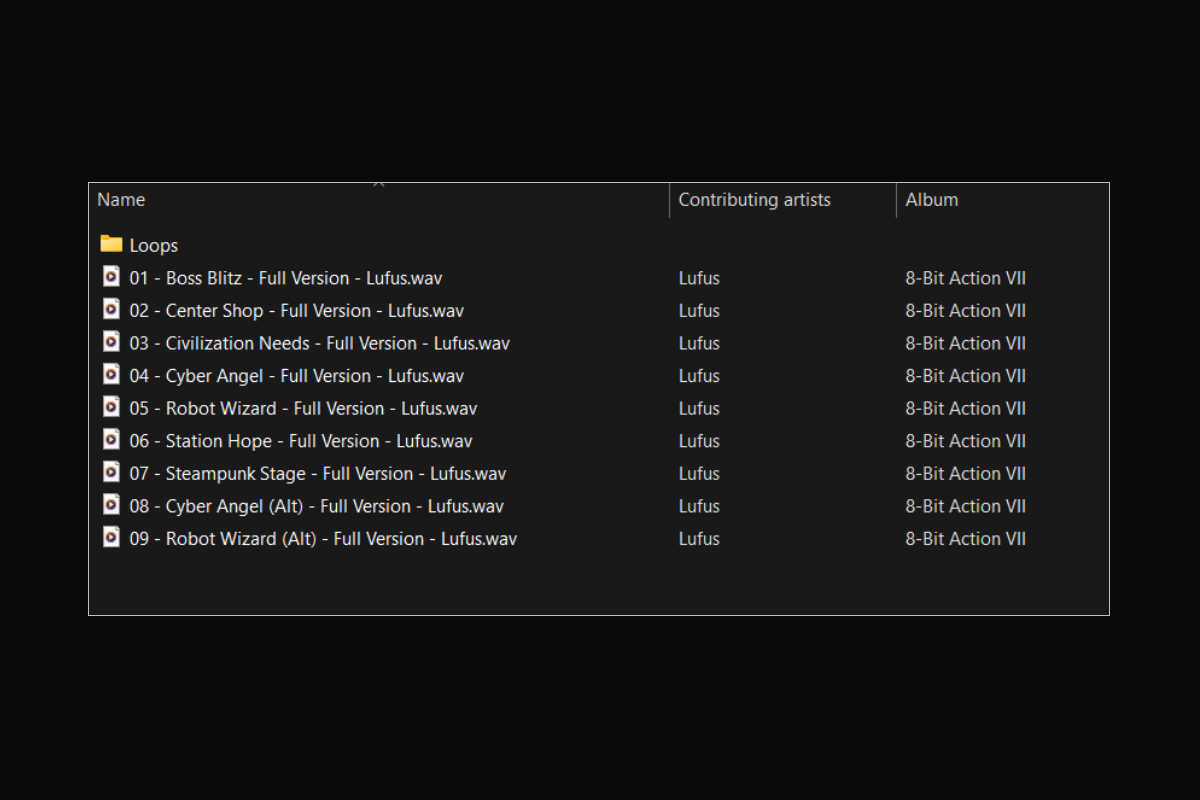Sort files by the Name column header
1200x800 pixels.
[x=121, y=200]
